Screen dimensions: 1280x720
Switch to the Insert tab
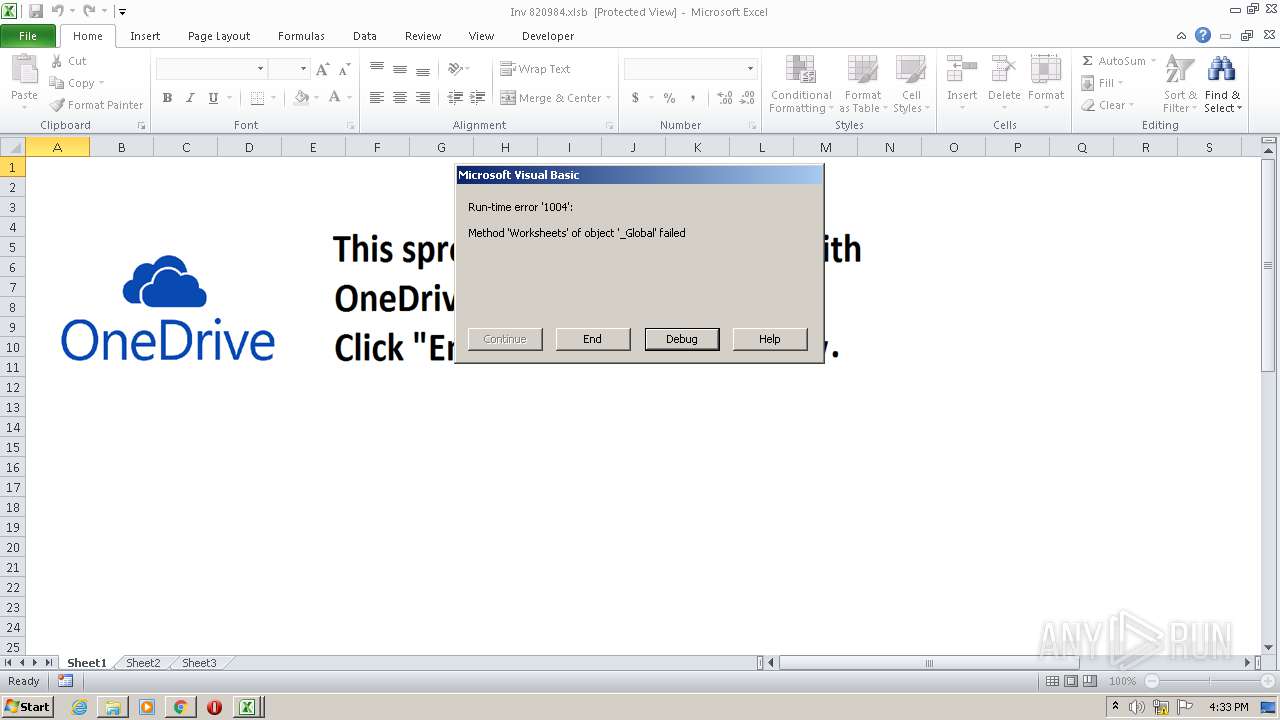tap(145, 36)
